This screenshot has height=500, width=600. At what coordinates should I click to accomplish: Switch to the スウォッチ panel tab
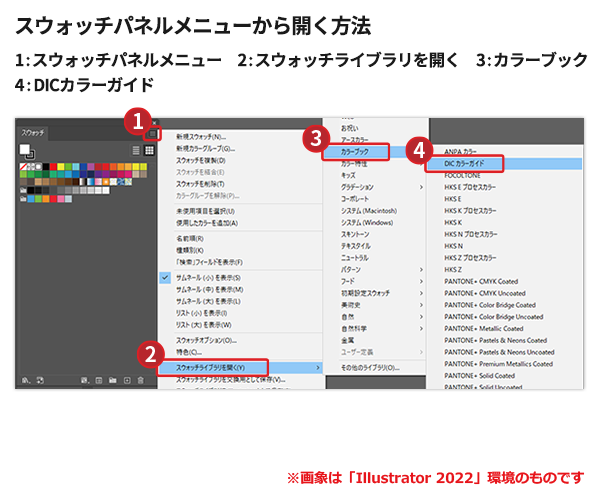(x=33, y=133)
